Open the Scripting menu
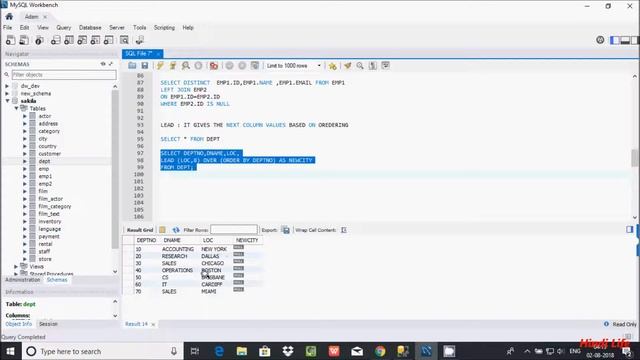The width and height of the screenshot is (640, 360). tap(164, 28)
